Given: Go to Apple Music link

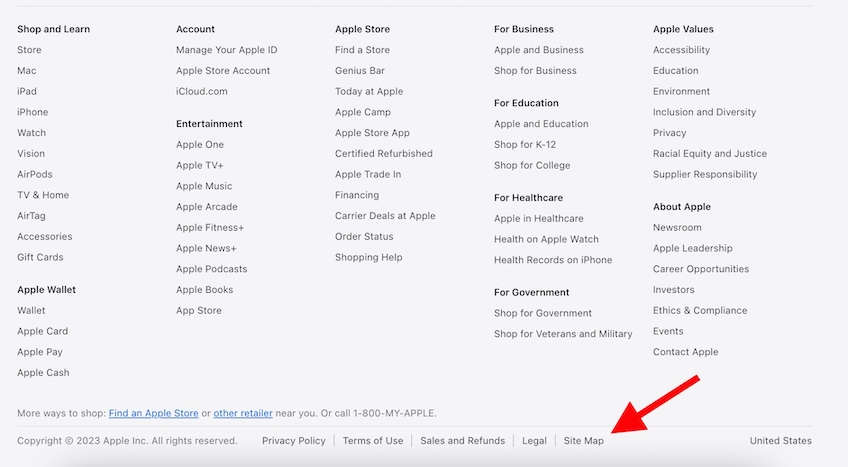Looking at the screenshot, I should pos(204,186).
